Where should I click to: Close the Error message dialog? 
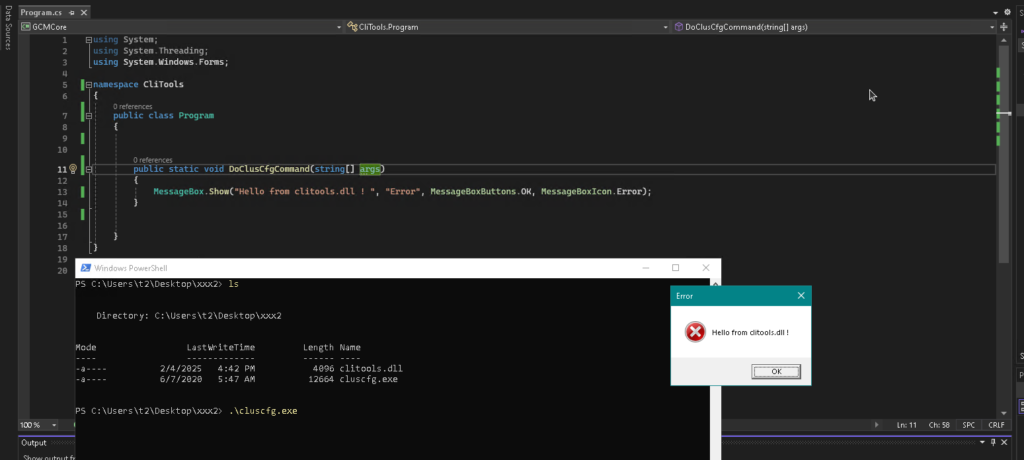tap(800, 296)
